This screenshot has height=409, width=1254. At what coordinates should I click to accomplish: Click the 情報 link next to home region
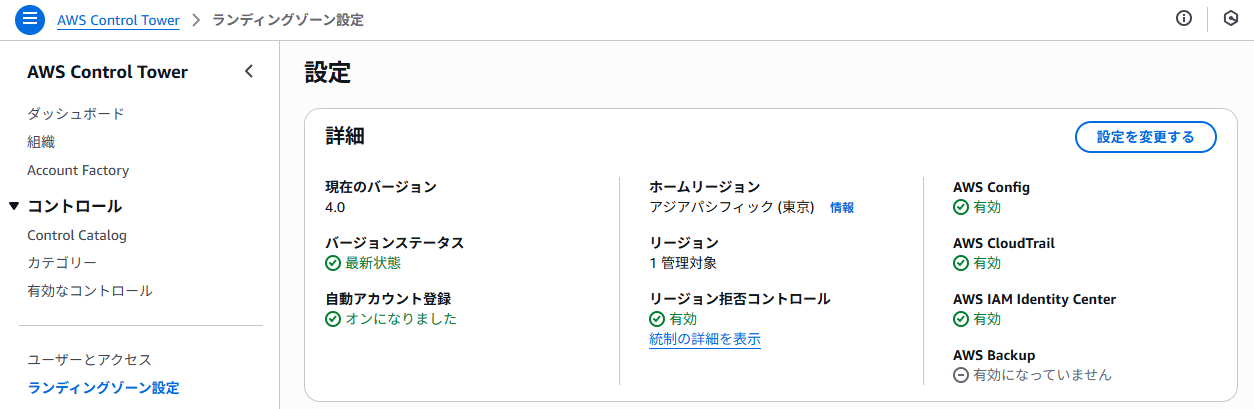(x=842, y=208)
